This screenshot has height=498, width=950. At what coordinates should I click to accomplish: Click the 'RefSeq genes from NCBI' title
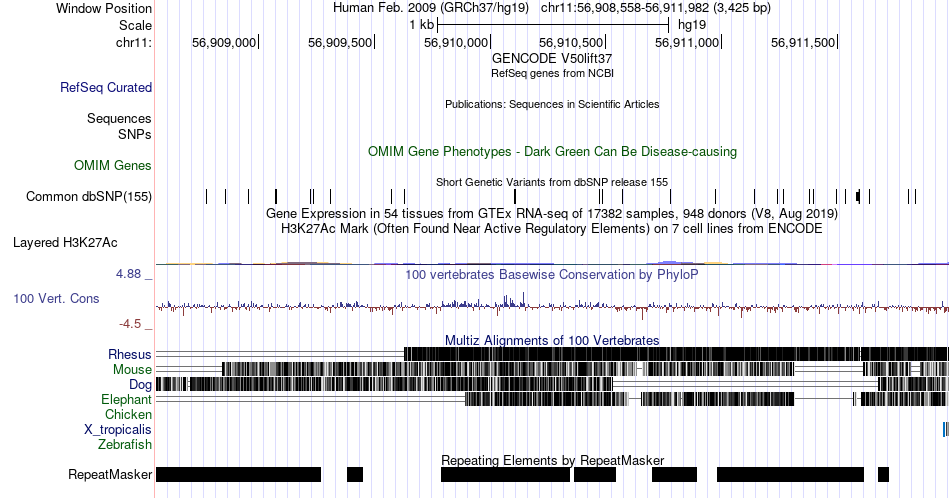coord(552,73)
